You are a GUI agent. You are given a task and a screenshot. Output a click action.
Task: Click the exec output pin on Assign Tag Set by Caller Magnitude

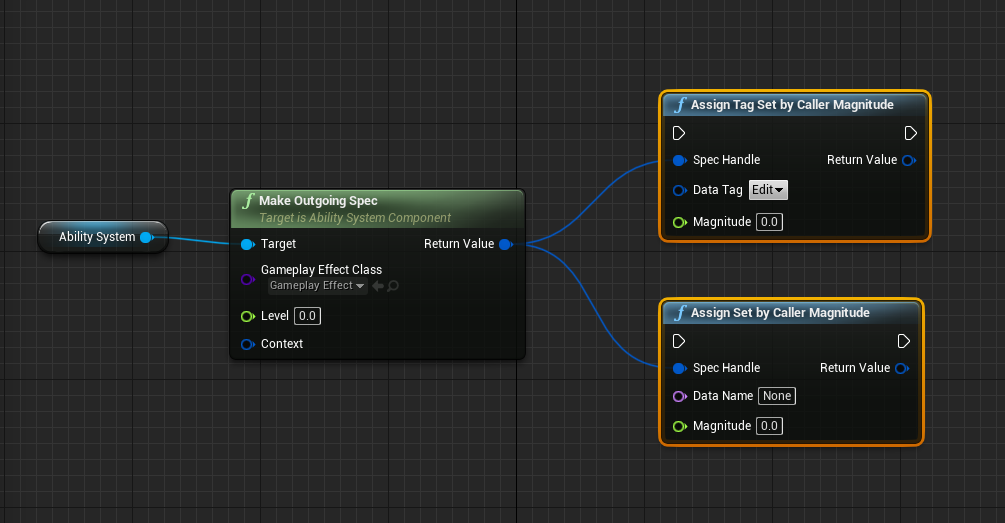coord(910,133)
